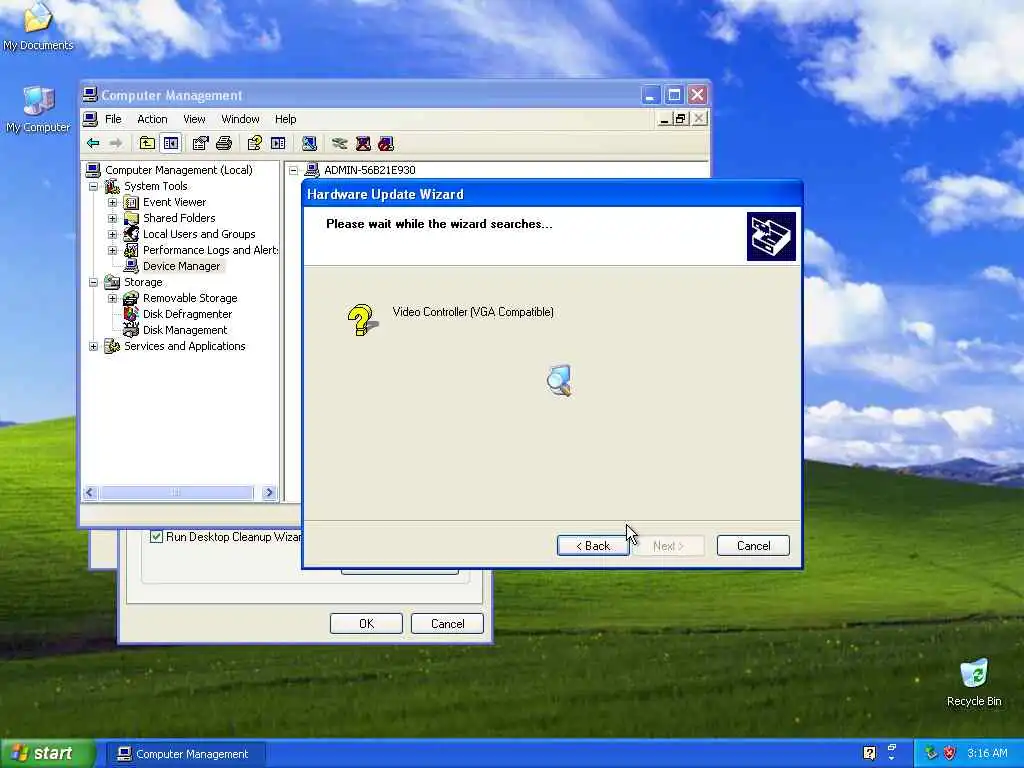1024x768 pixels.
Task: Click the Start button
Action: point(47,753)
